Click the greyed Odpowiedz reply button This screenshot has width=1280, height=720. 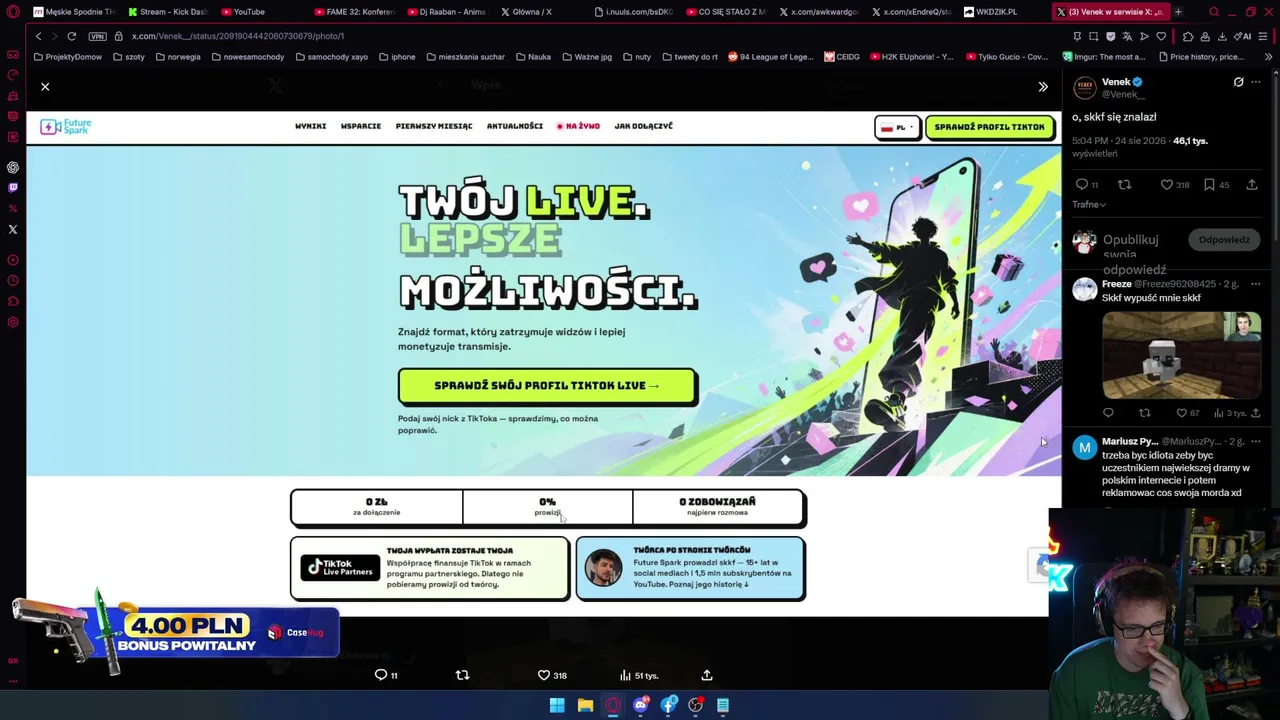click(1224, 240)
